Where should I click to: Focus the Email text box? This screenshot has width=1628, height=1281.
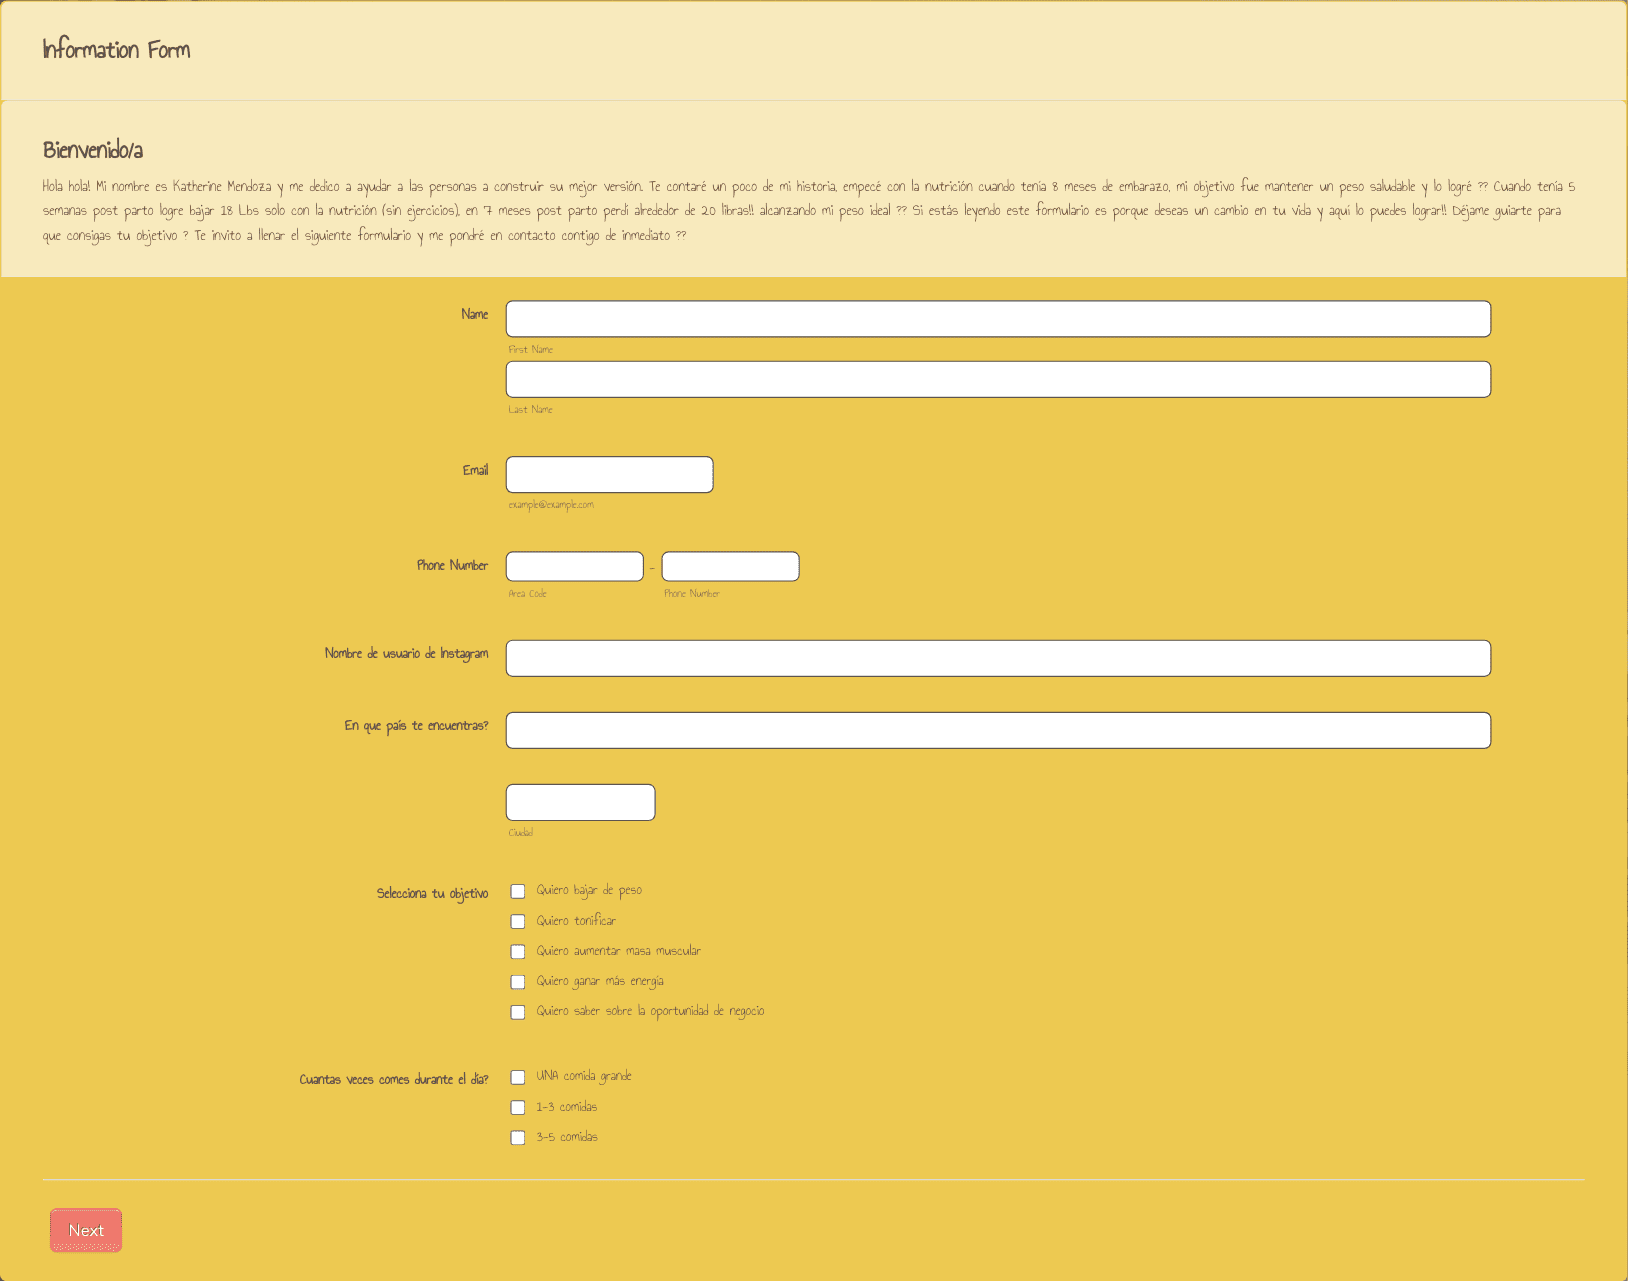point(609,475)
